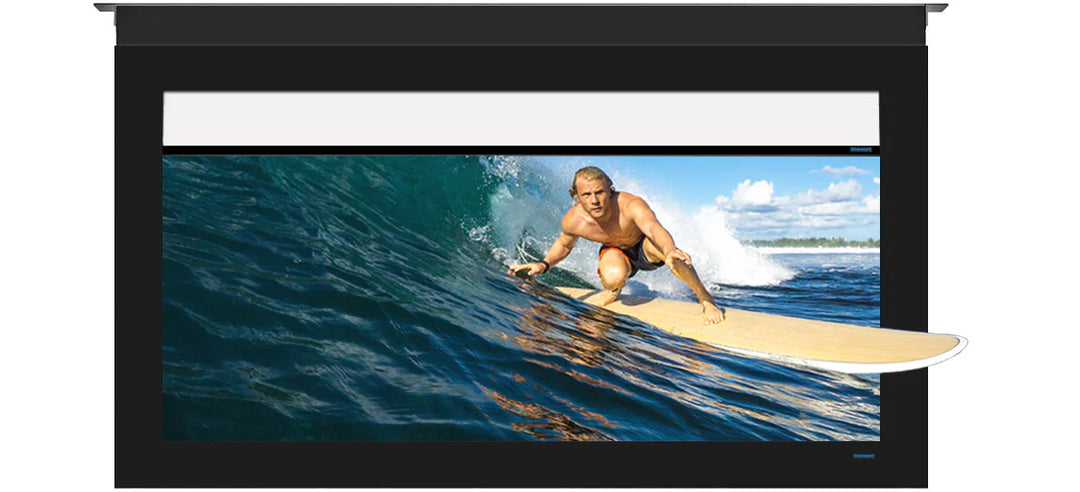
Task: Click the left mounting flange of housing
Action: [x=105, y=8]
